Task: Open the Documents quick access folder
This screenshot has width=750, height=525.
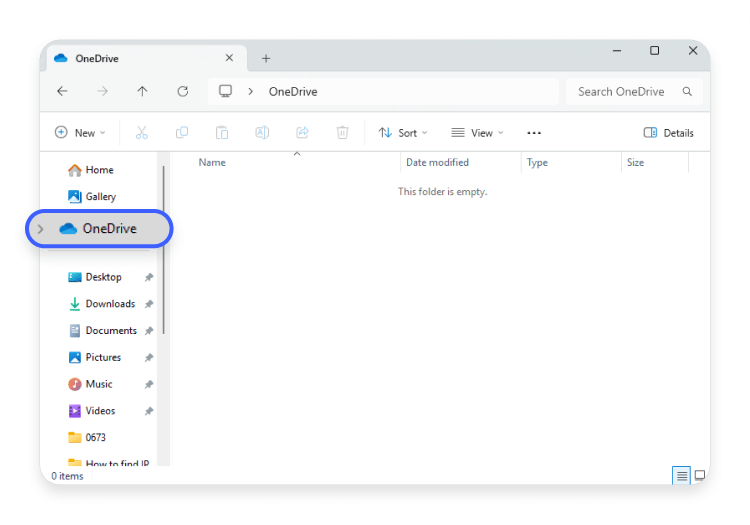Action: [x=102, y=330]
